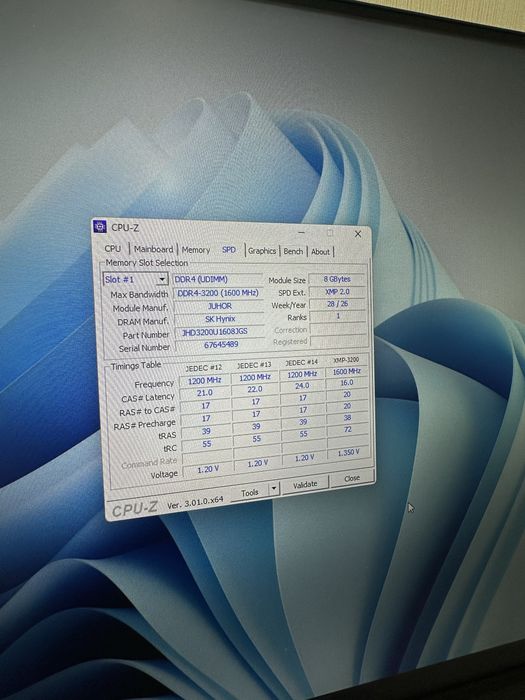Click the XMP-3200 voltage 1.350 V cell
This screenshot has width=525, height=700.
(348, 453)
